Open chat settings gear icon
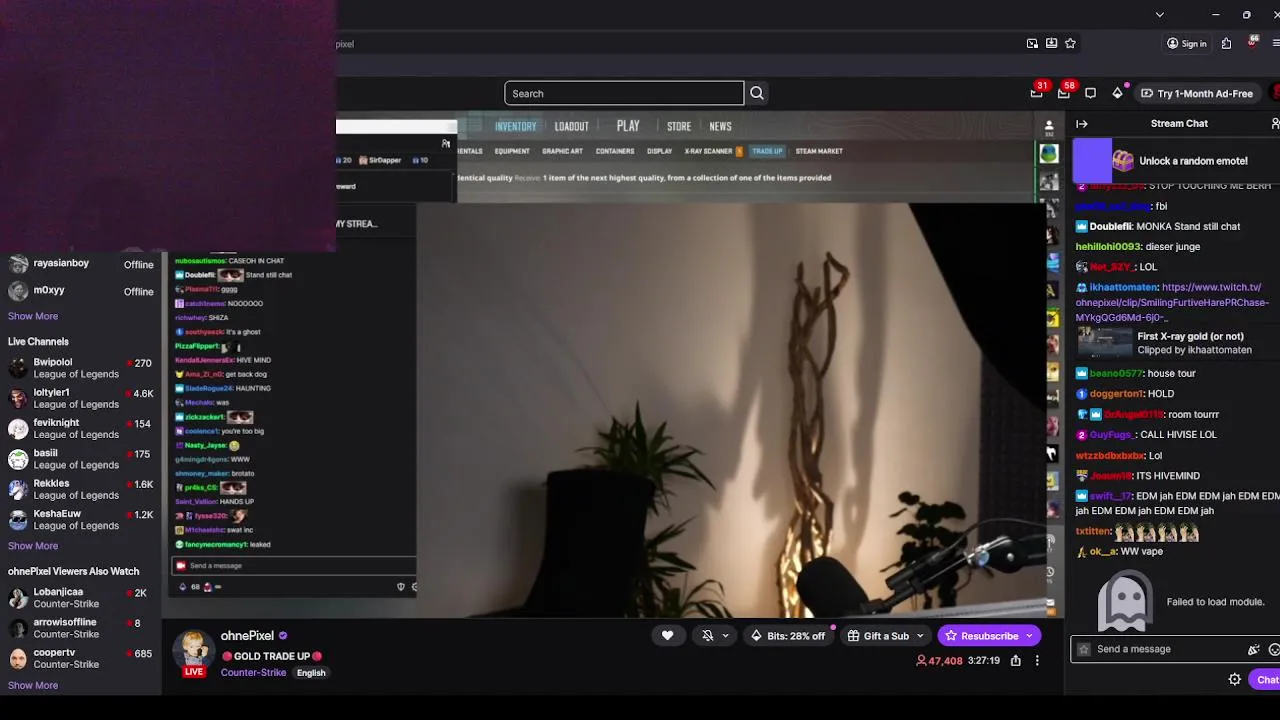The height and width of the screenshot is (720, 1280). click(x=1235, y=680)
